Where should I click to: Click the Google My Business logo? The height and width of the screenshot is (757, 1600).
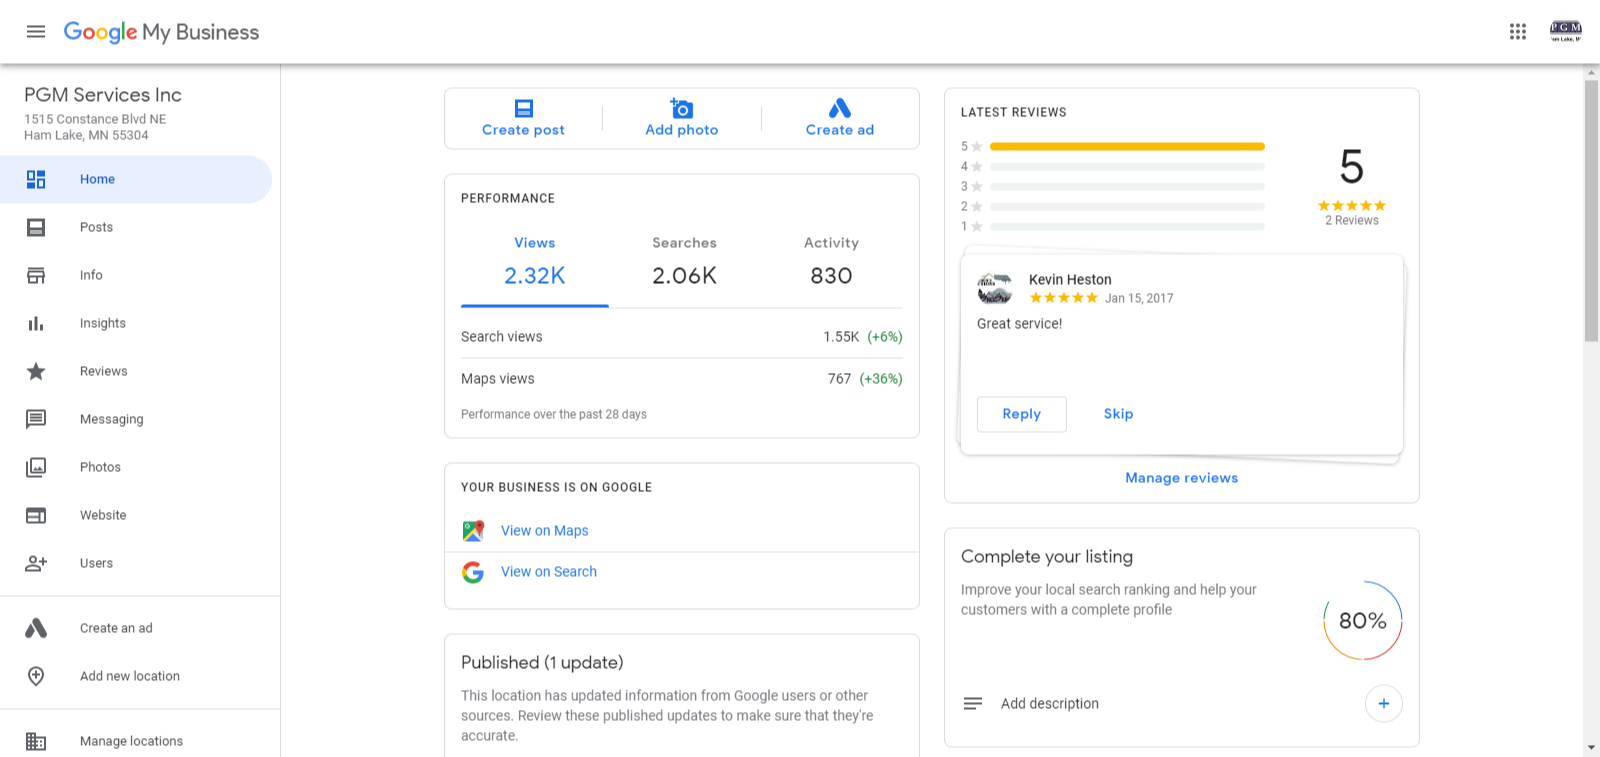[161, 32]
